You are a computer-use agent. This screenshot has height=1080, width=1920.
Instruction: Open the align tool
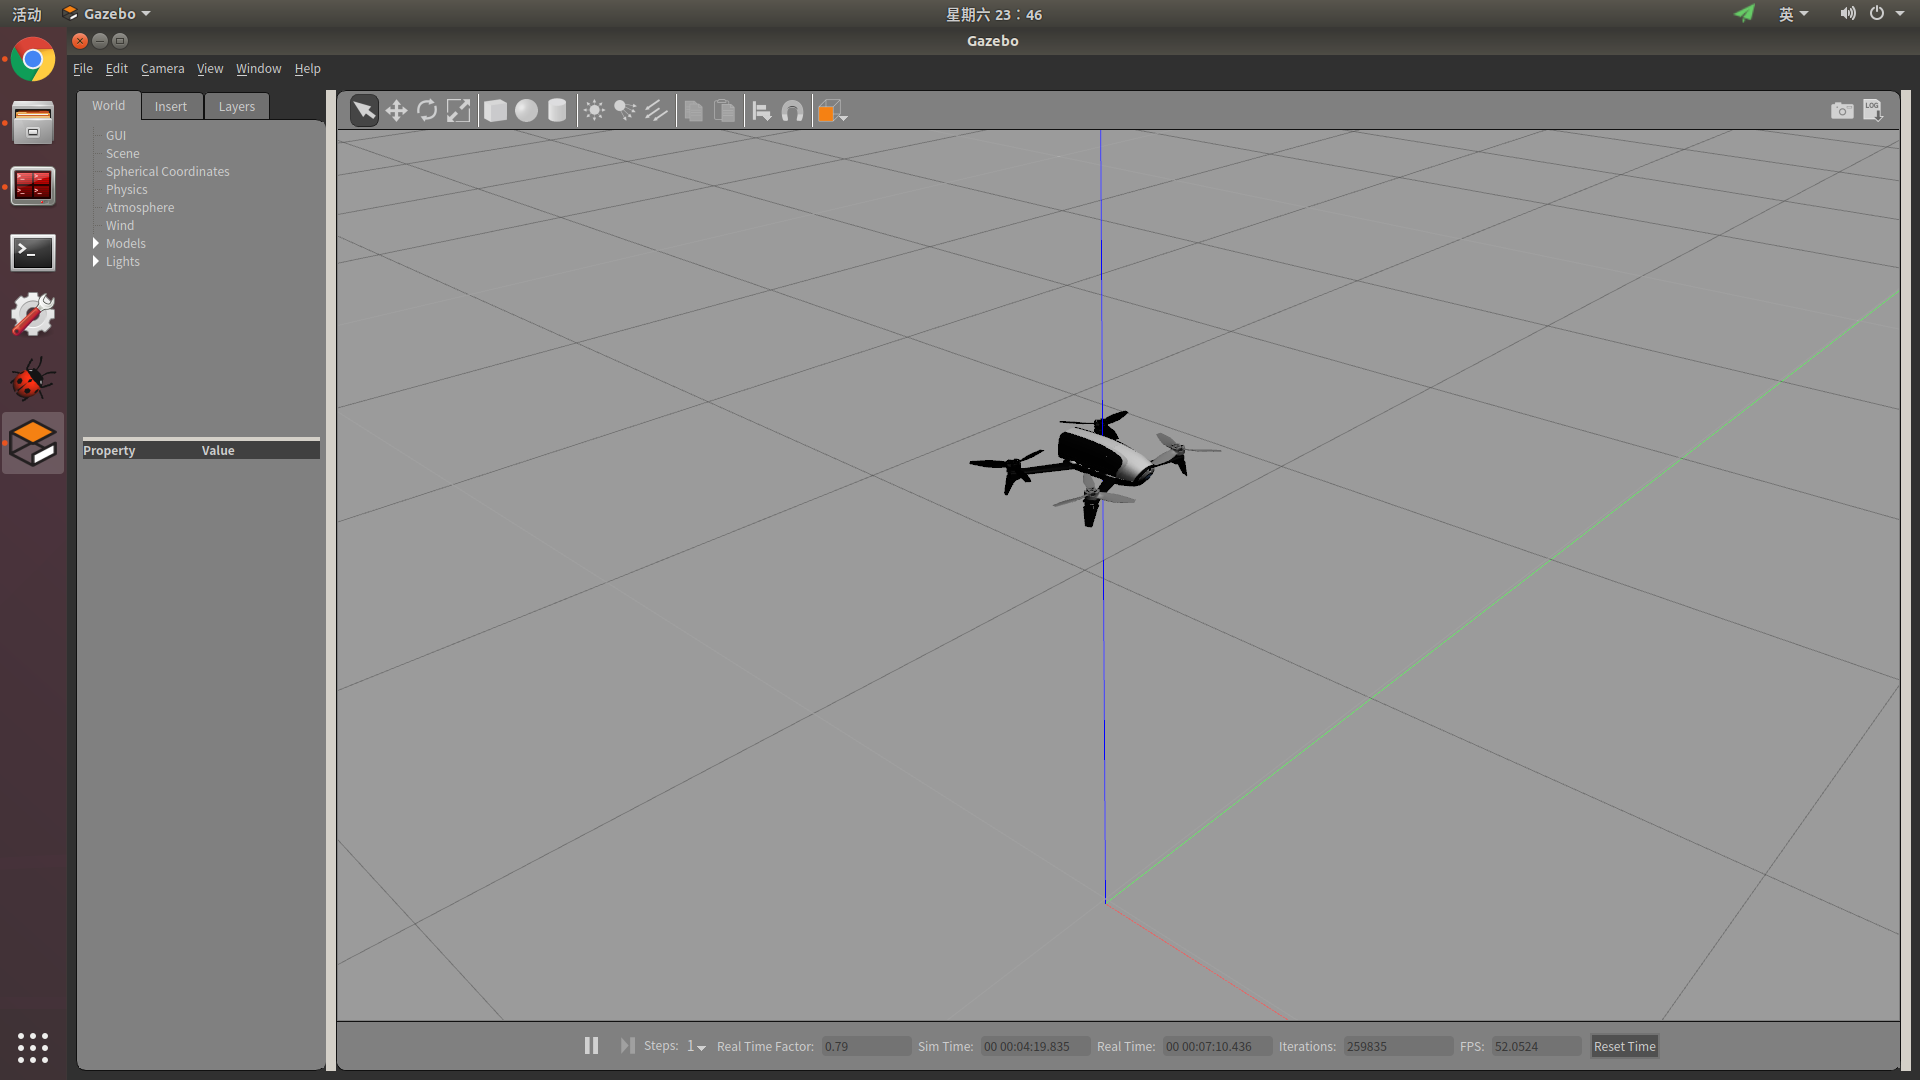(x=762, y=111)
